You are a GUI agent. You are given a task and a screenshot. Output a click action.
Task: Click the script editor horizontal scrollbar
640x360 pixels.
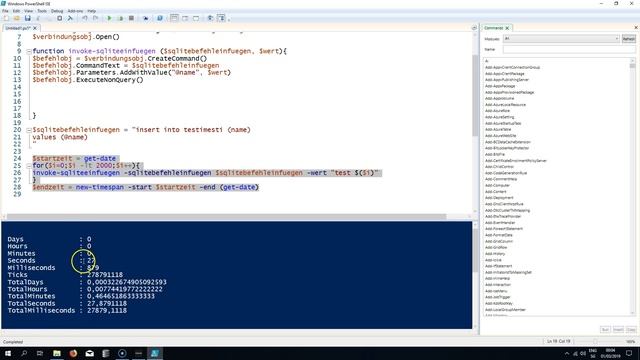tap(227, 217)
